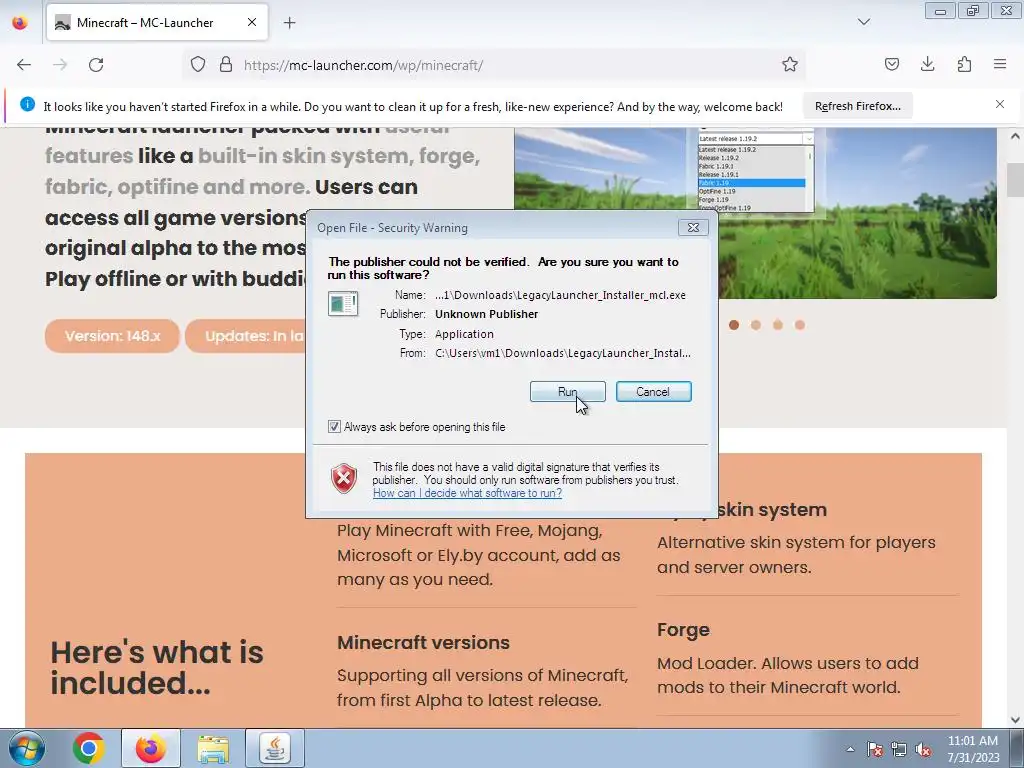
Task: Click the page scrollbar down arrow
Action: pos(1015,720)
